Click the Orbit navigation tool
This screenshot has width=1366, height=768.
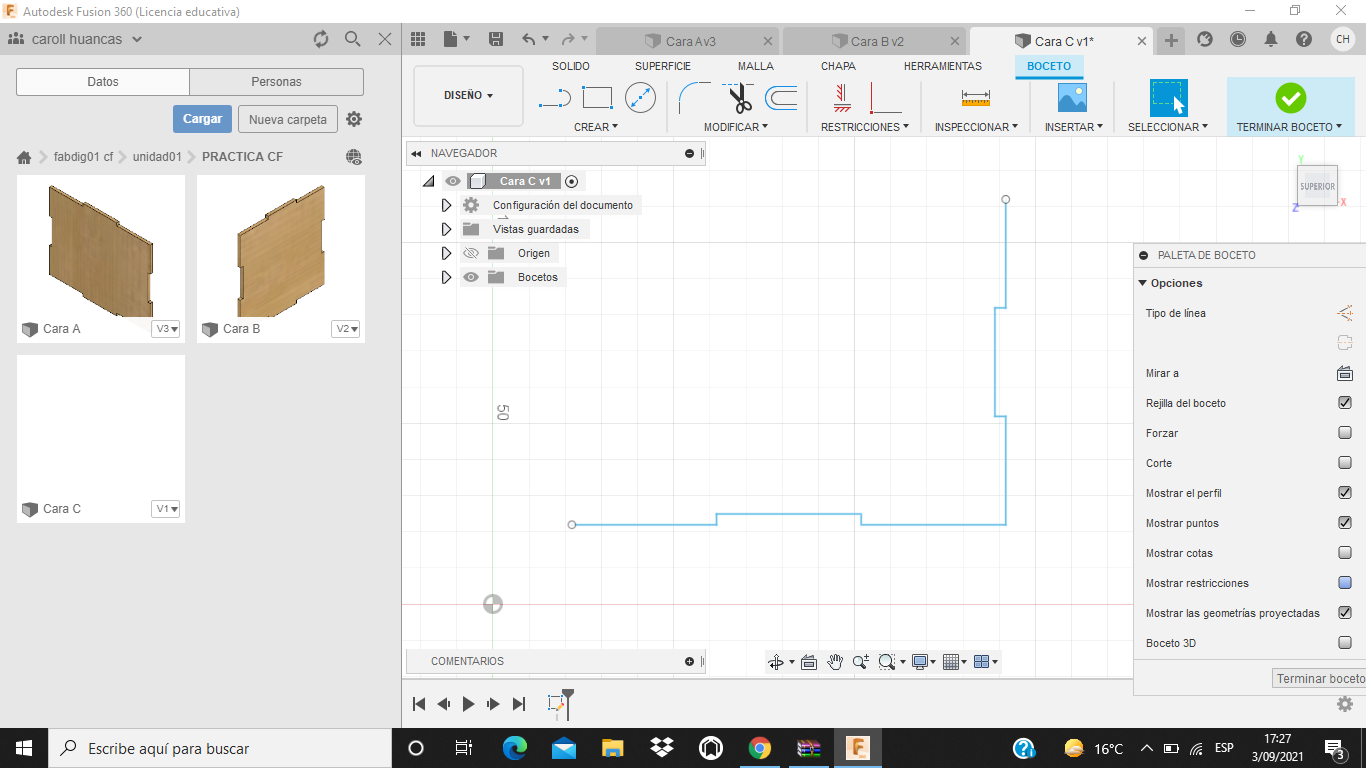pos(776,662)
